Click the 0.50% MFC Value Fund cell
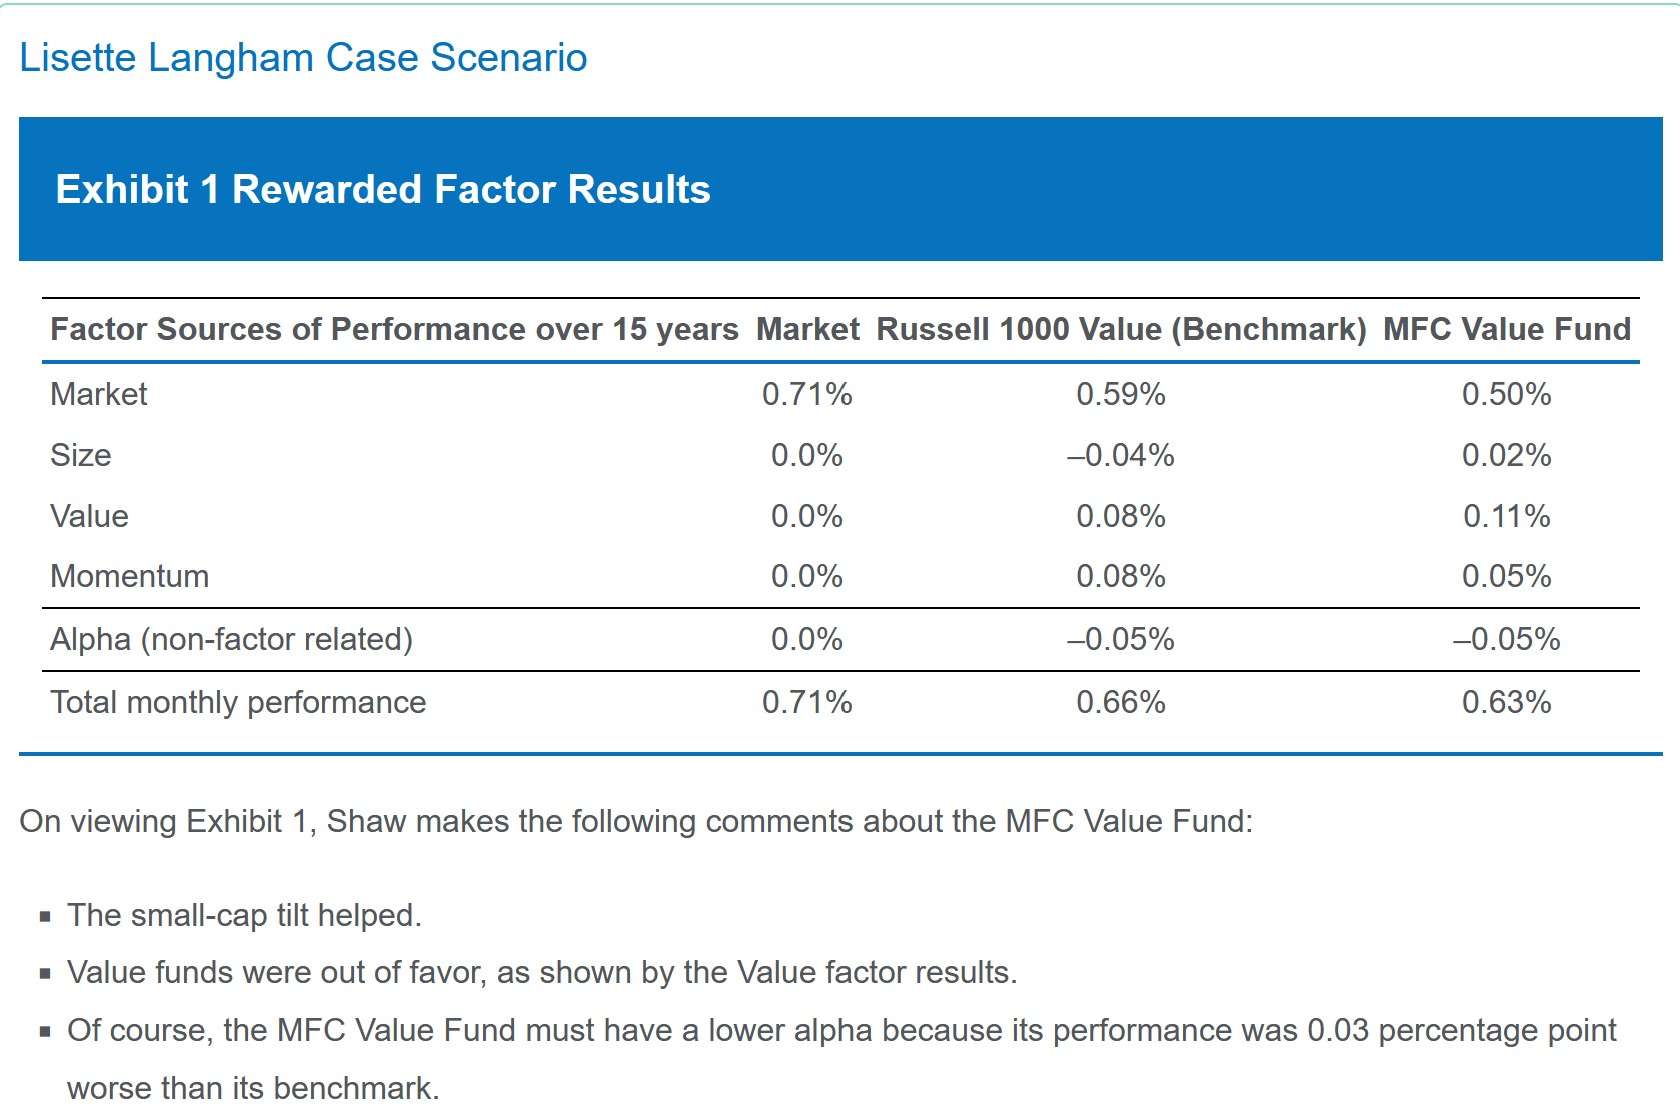This screenshot has height=1106, width=1680. click(x=1506, y=394)
